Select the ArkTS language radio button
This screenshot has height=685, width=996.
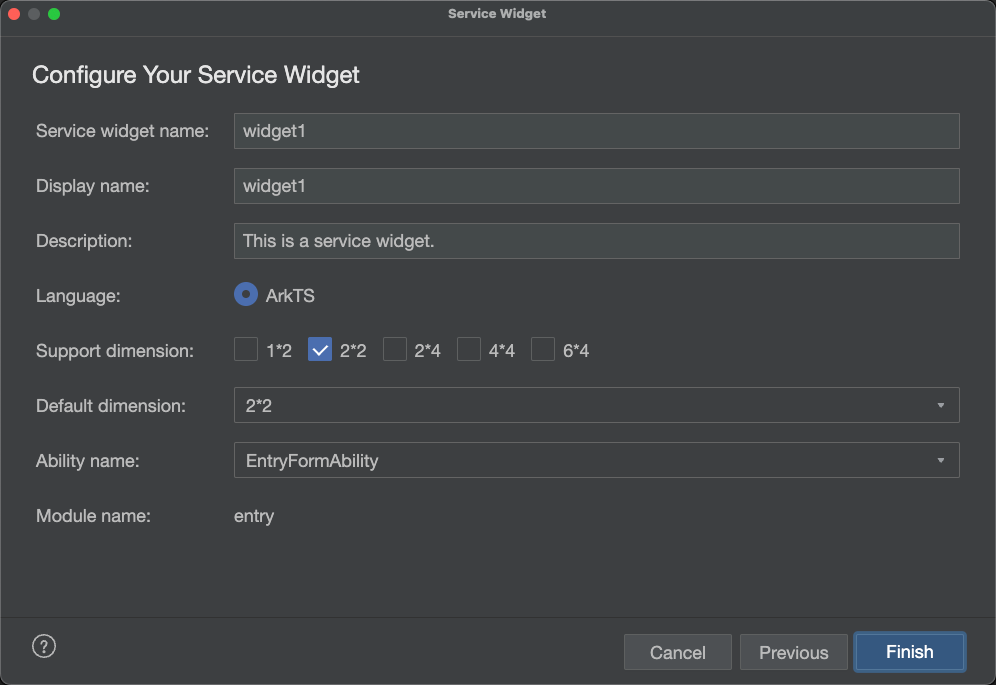pos(246,294)
